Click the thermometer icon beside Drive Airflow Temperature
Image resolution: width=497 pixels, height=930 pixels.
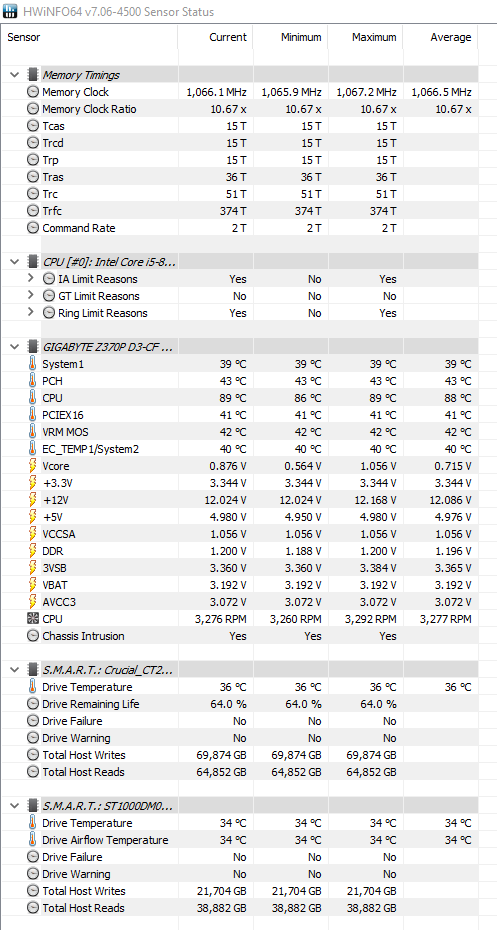(33, 840)
